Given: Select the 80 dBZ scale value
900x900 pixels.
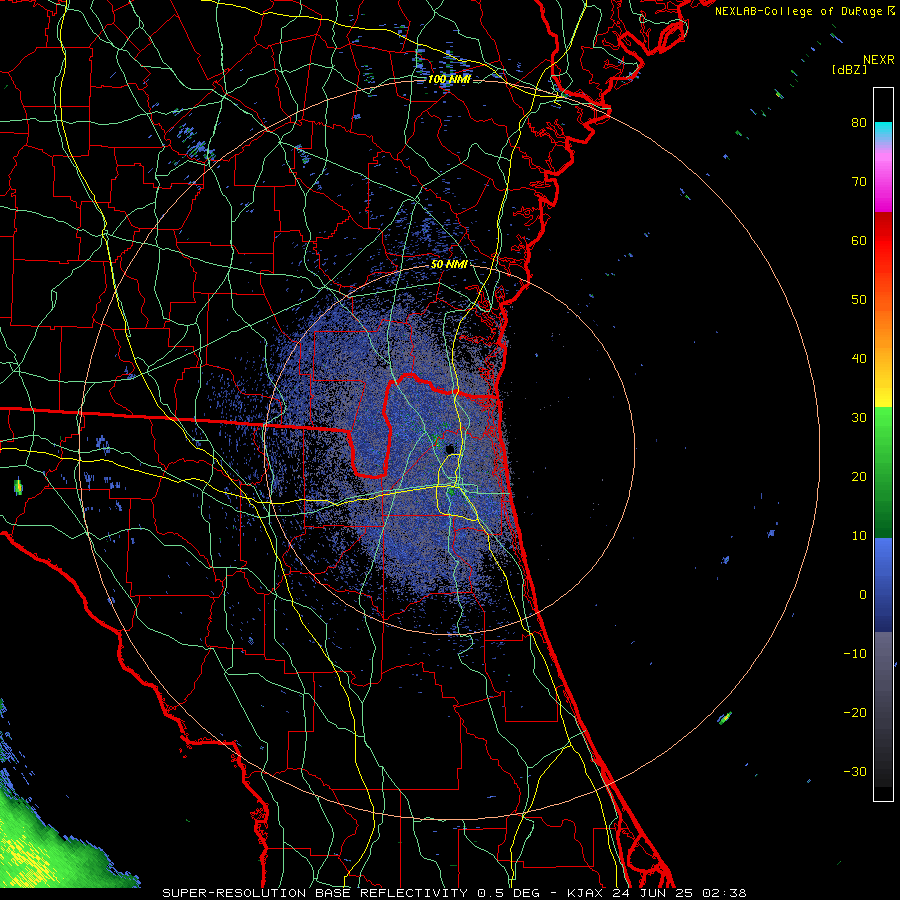Looking at the screenshot, I should click(859, 122).
